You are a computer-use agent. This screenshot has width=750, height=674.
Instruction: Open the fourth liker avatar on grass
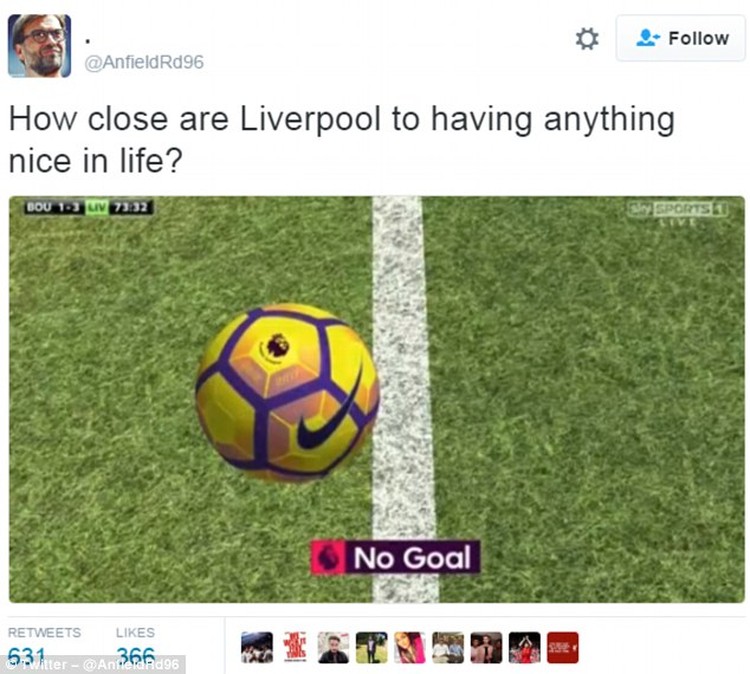click(372, 648)
